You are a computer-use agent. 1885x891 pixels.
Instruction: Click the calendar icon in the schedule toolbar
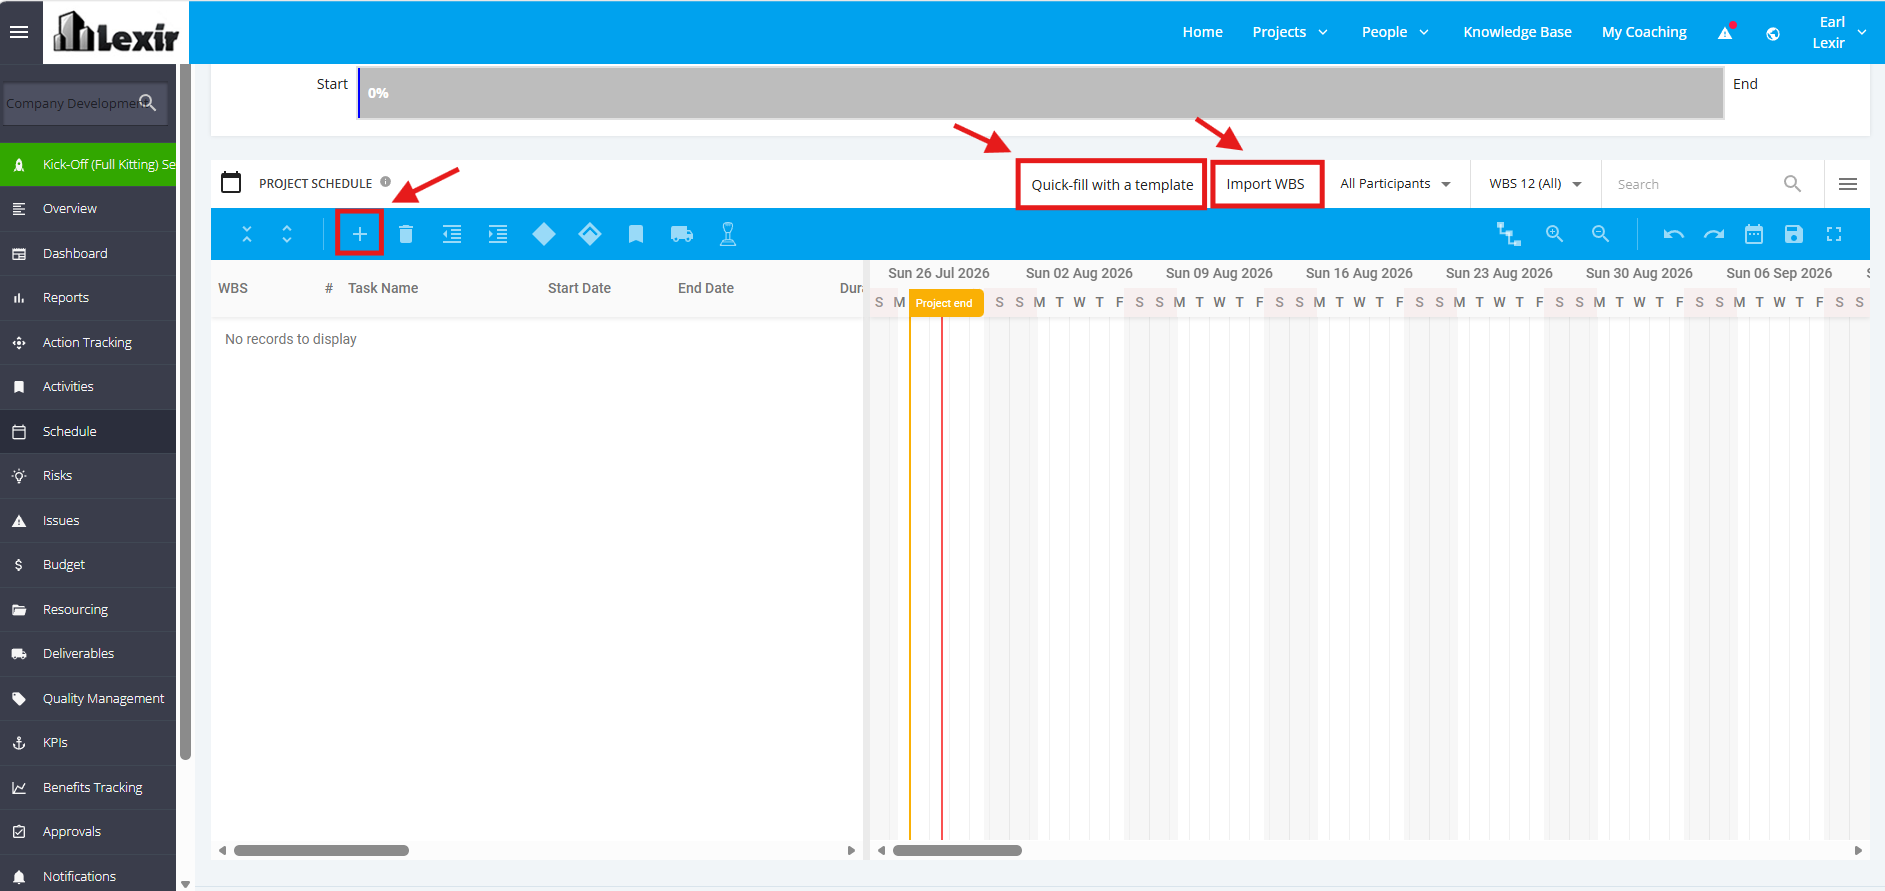1754,234
